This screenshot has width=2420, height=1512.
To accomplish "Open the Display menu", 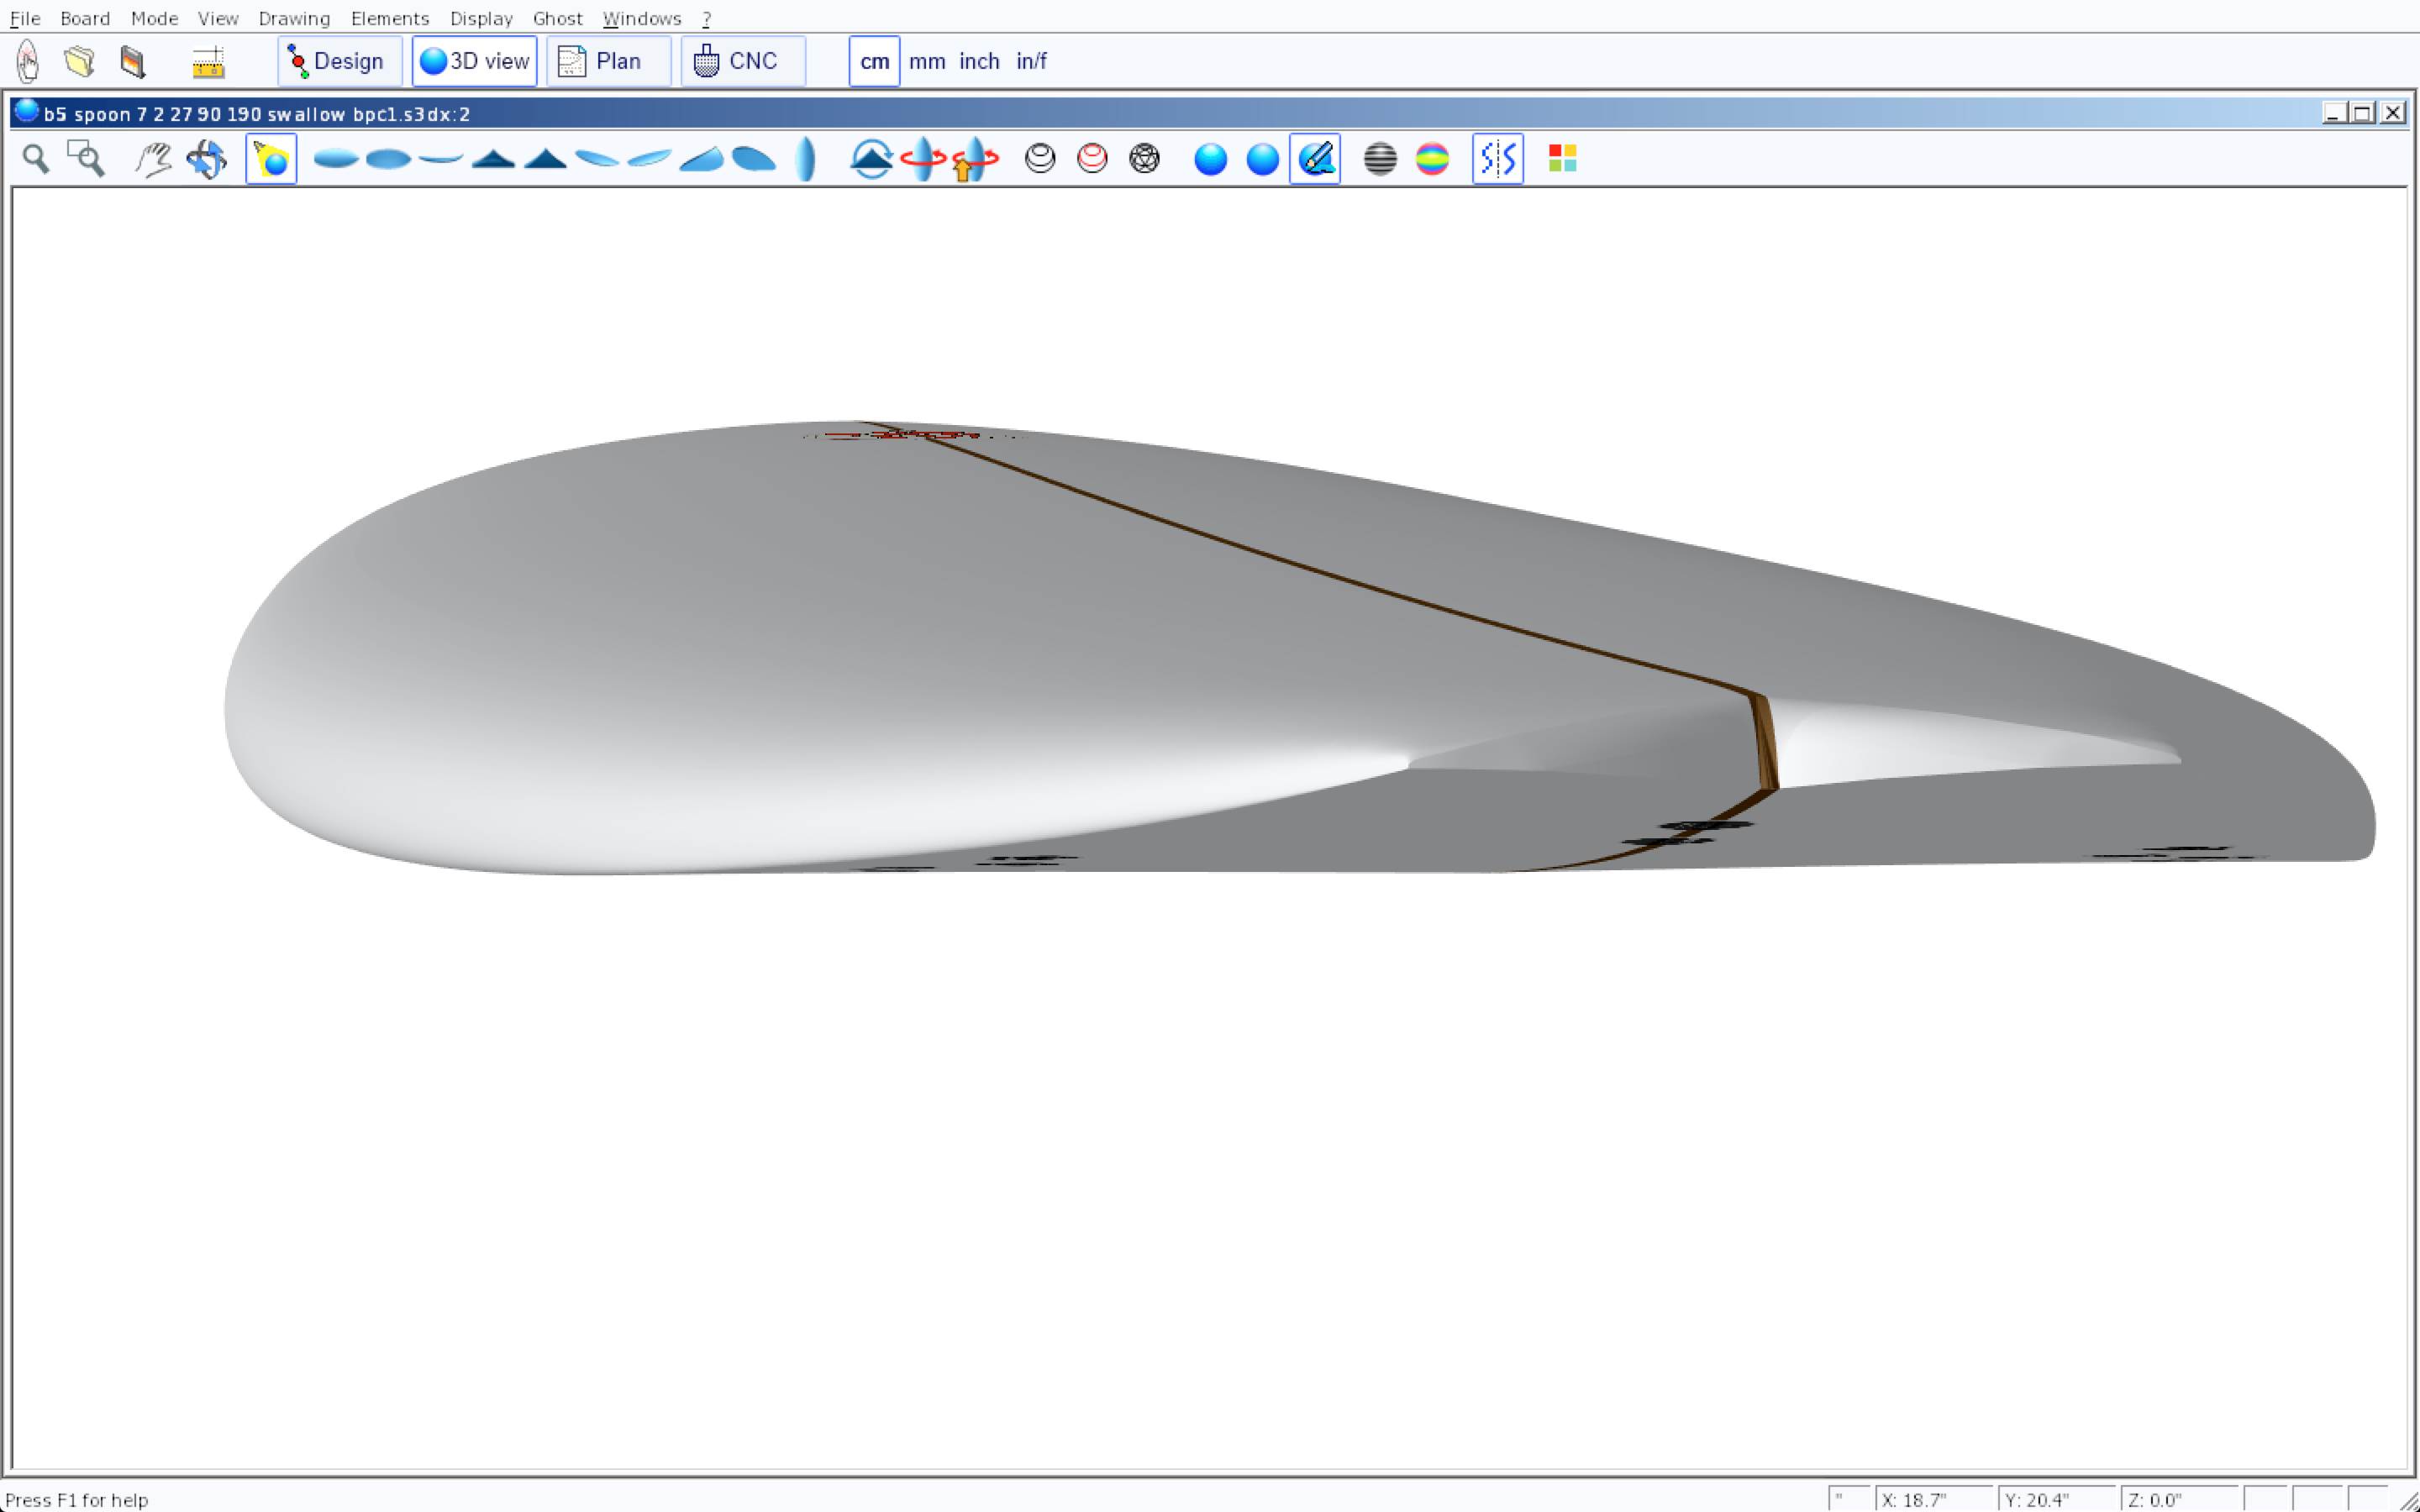I will pos(481,18).
